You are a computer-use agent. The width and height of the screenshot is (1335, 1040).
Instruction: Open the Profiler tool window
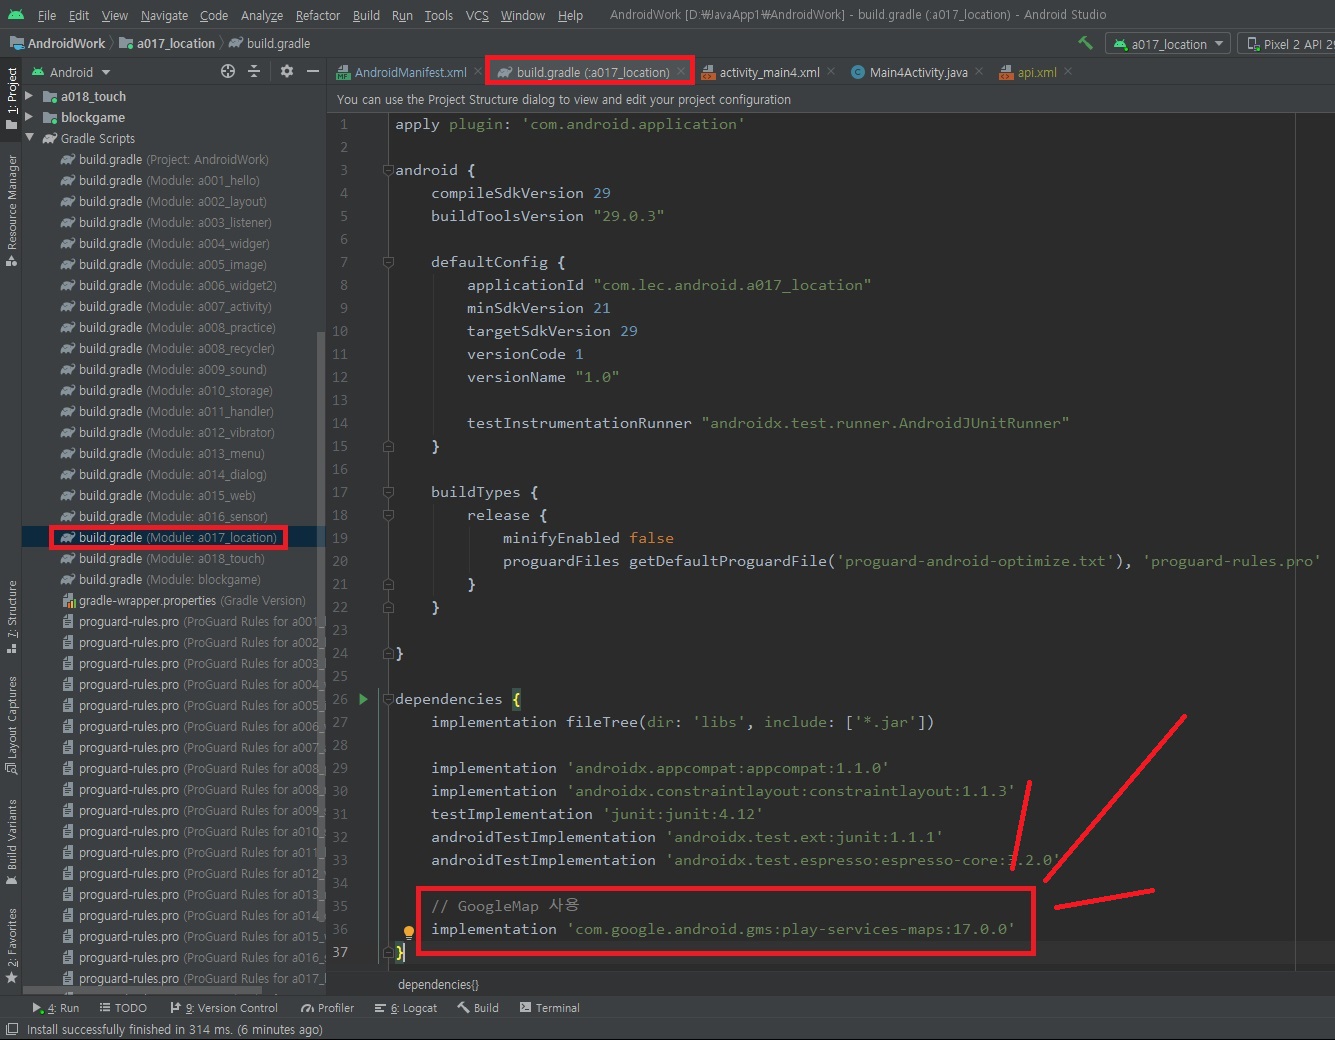point(327,1008)
